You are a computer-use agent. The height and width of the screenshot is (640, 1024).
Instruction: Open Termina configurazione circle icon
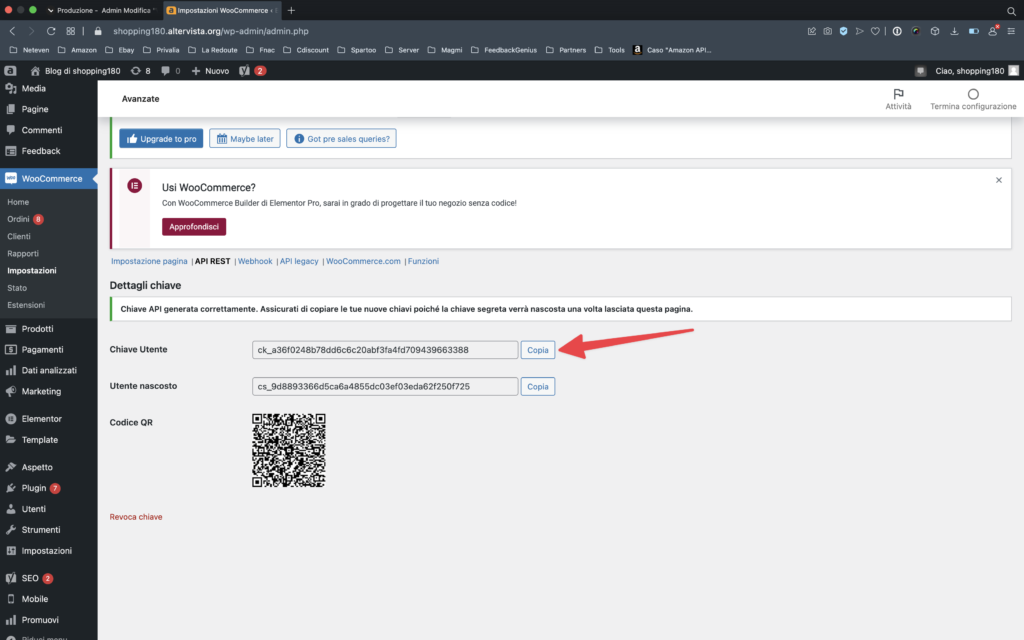973,94
